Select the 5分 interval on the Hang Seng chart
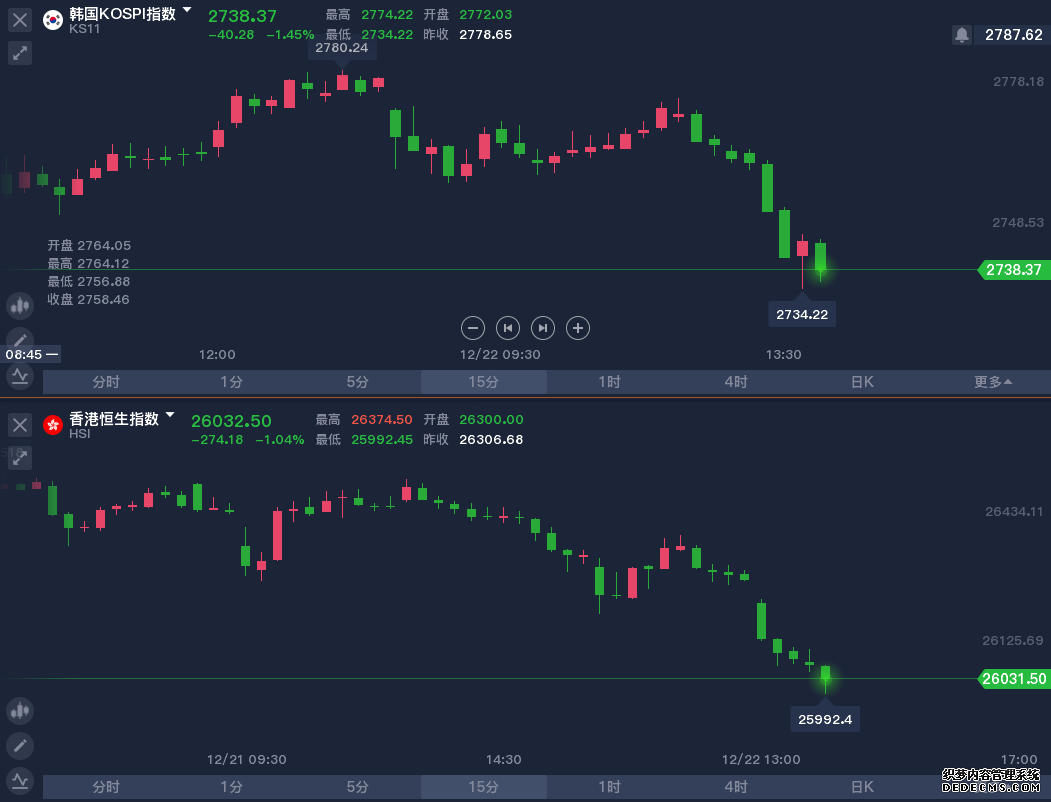Image resolution: width=1051 pixels, height=802 pixels. 358,787
